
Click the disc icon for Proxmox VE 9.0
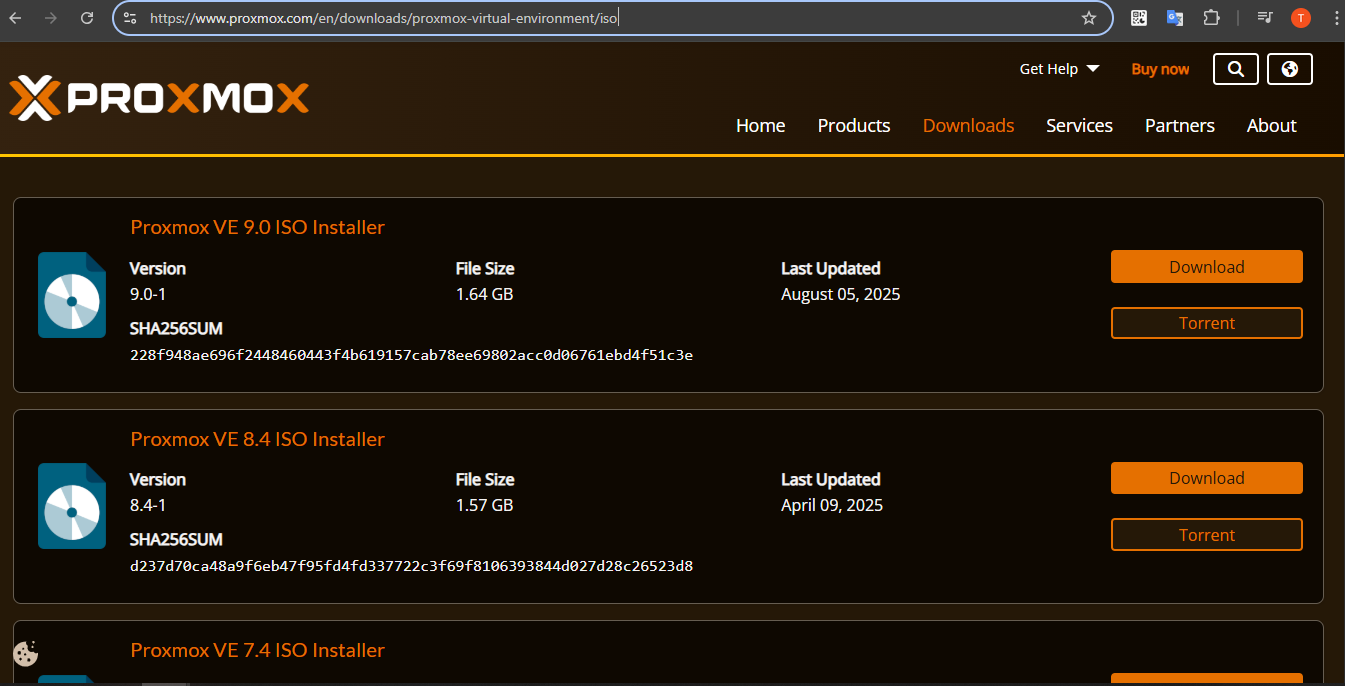[72, 295]
